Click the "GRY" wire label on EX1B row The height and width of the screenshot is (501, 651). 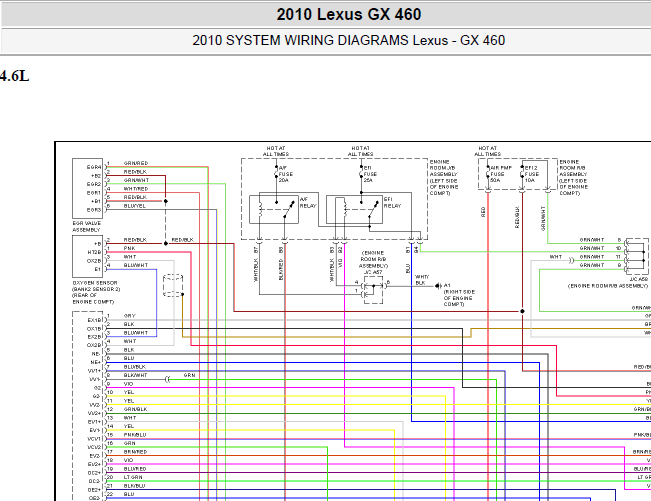point(130,316)
